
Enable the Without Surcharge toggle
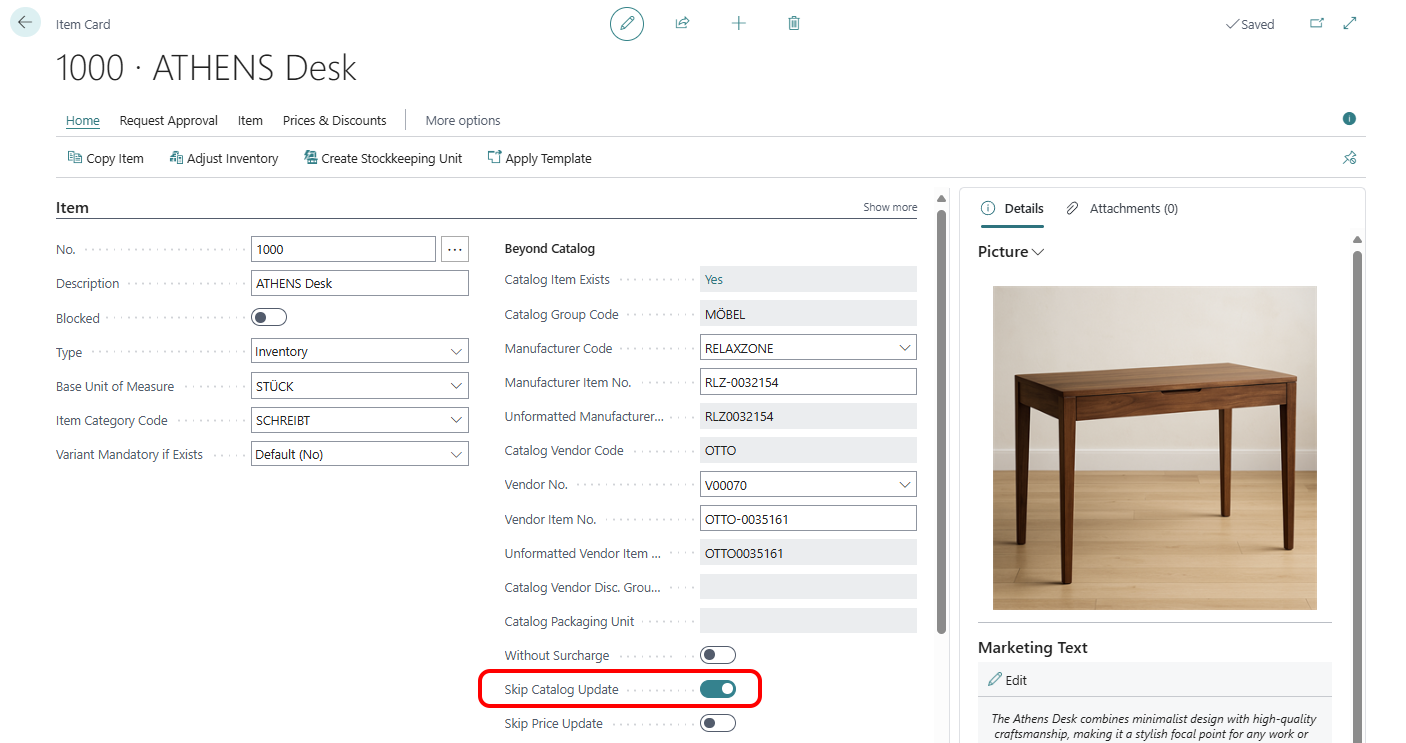tap(718, 655)
